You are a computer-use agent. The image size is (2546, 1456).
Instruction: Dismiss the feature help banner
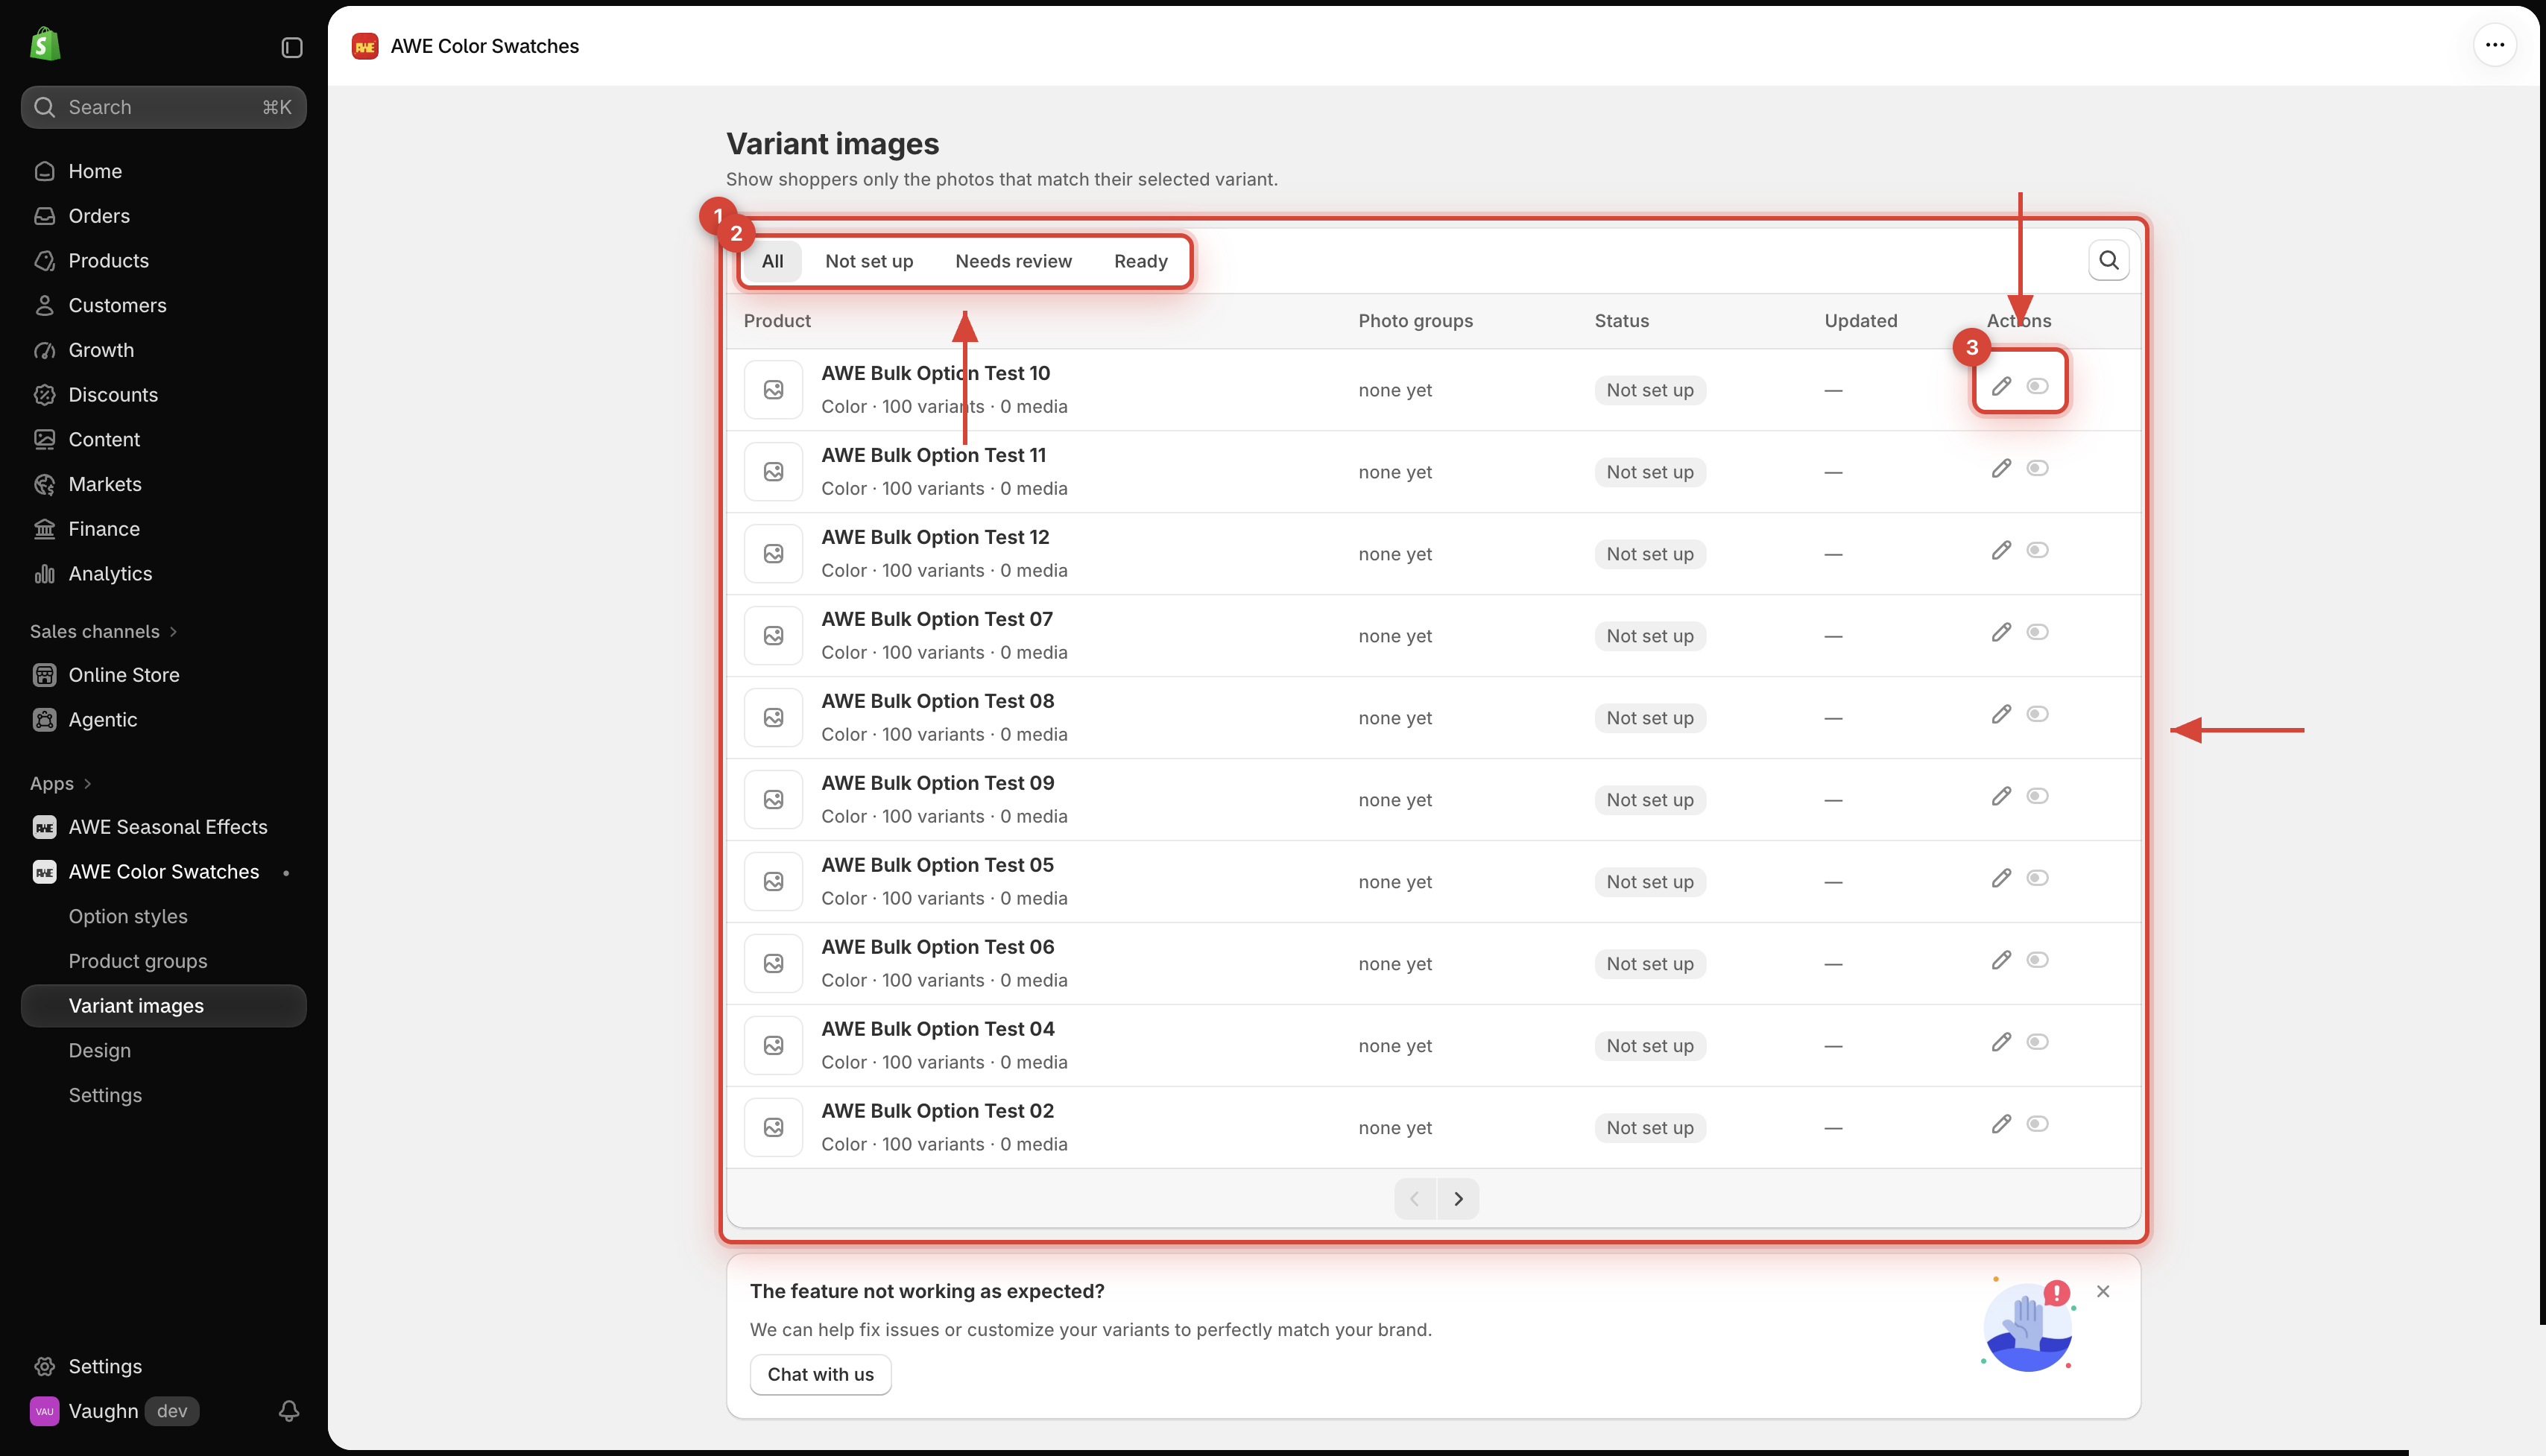2103,1291
